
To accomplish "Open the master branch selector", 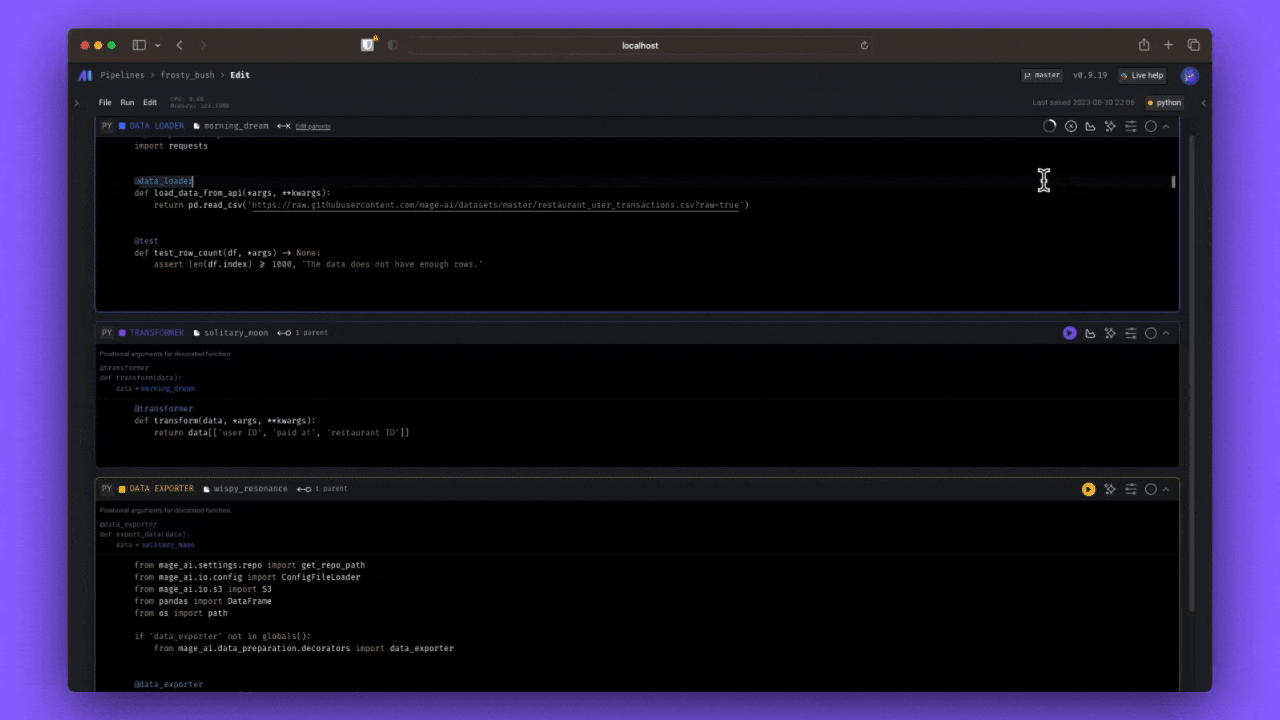I will click(1042, 75).
